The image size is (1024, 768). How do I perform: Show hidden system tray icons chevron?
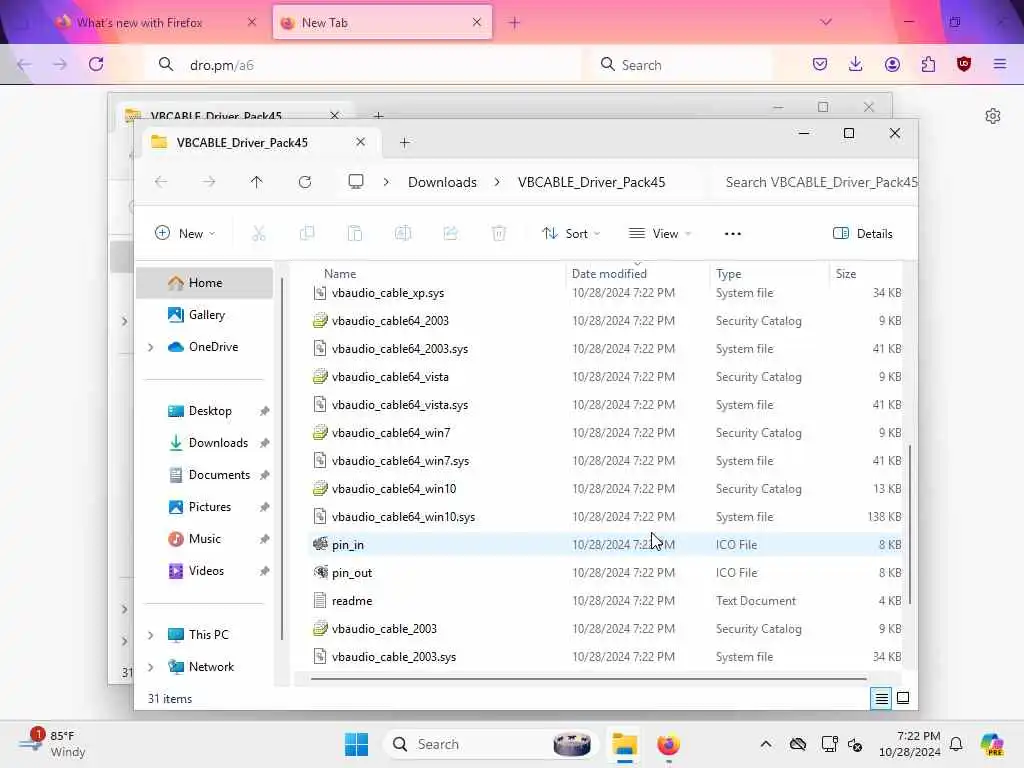click(766, 744)
